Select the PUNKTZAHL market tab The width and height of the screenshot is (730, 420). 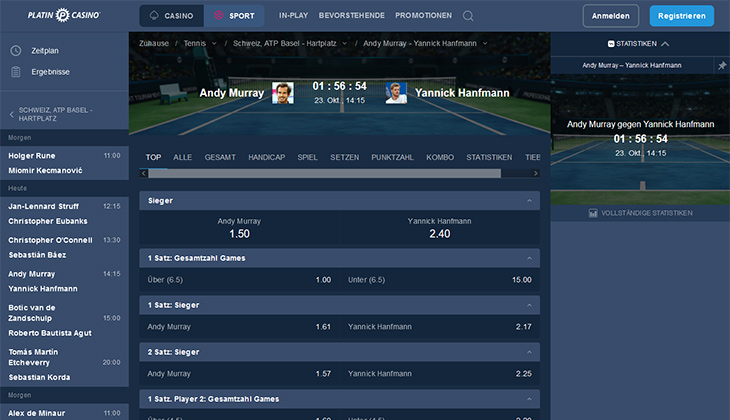392,157
